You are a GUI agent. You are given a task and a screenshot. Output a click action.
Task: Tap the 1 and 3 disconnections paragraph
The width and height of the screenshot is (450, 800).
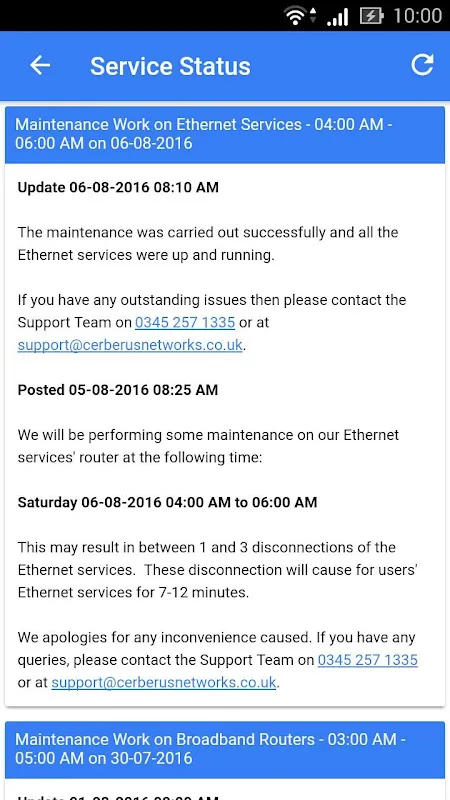218,570
